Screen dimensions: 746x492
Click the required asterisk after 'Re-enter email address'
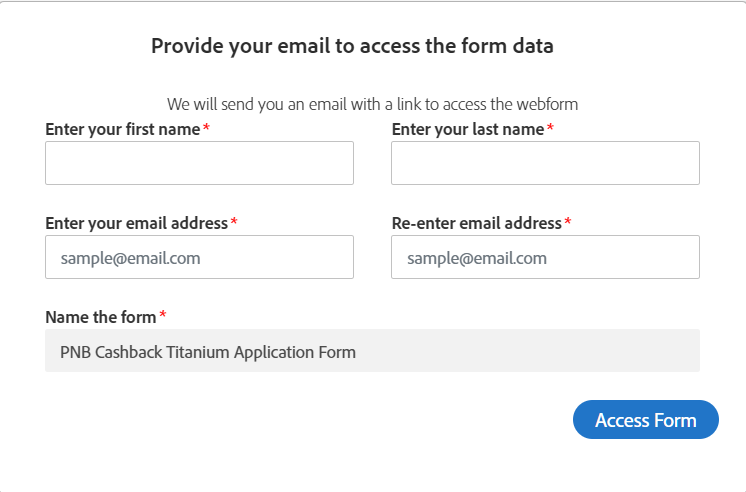(x=568, y=222)
